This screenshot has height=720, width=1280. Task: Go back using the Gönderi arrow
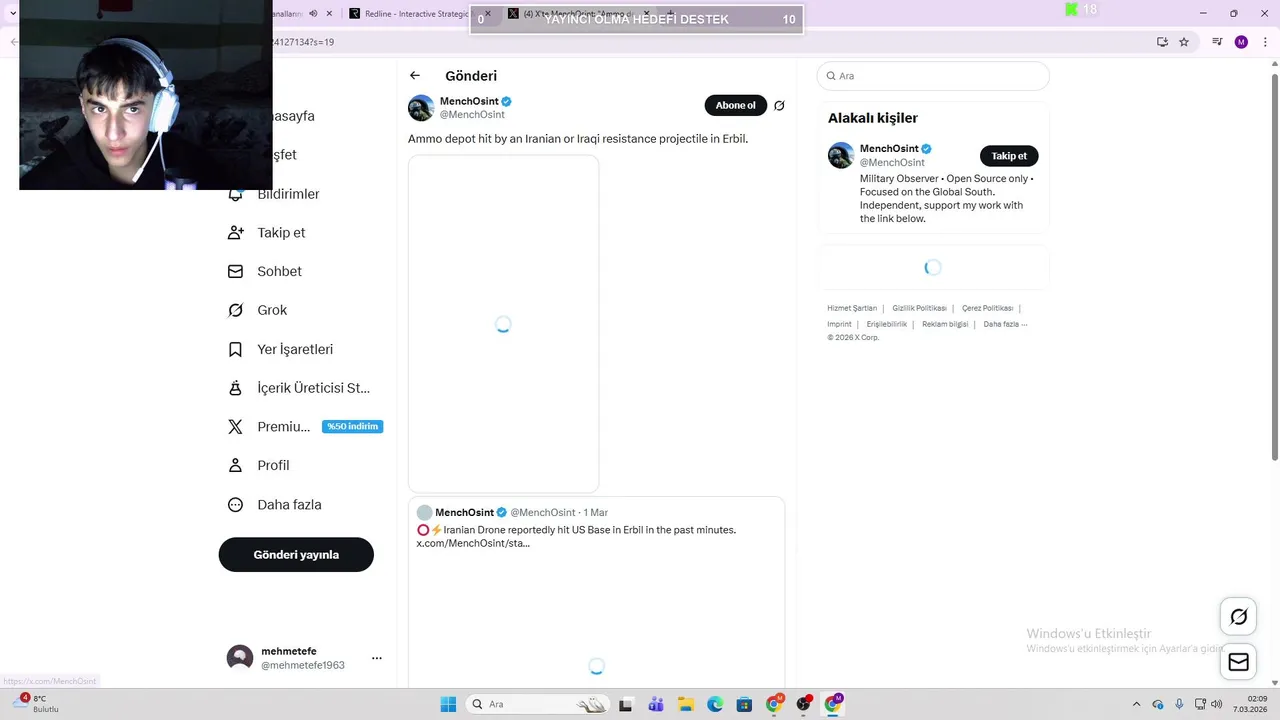(x=415, y=76)
